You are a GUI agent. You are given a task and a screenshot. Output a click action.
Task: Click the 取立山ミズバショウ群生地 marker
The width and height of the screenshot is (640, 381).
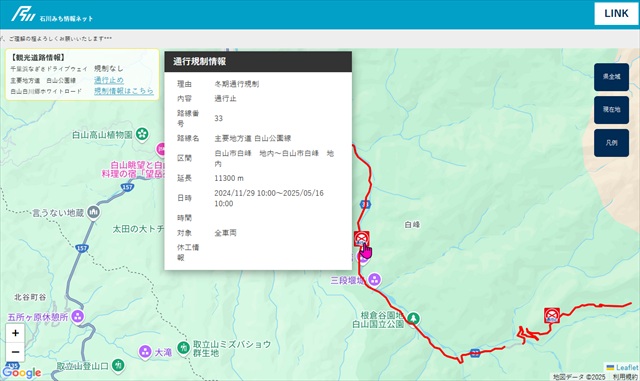point(183,348)
